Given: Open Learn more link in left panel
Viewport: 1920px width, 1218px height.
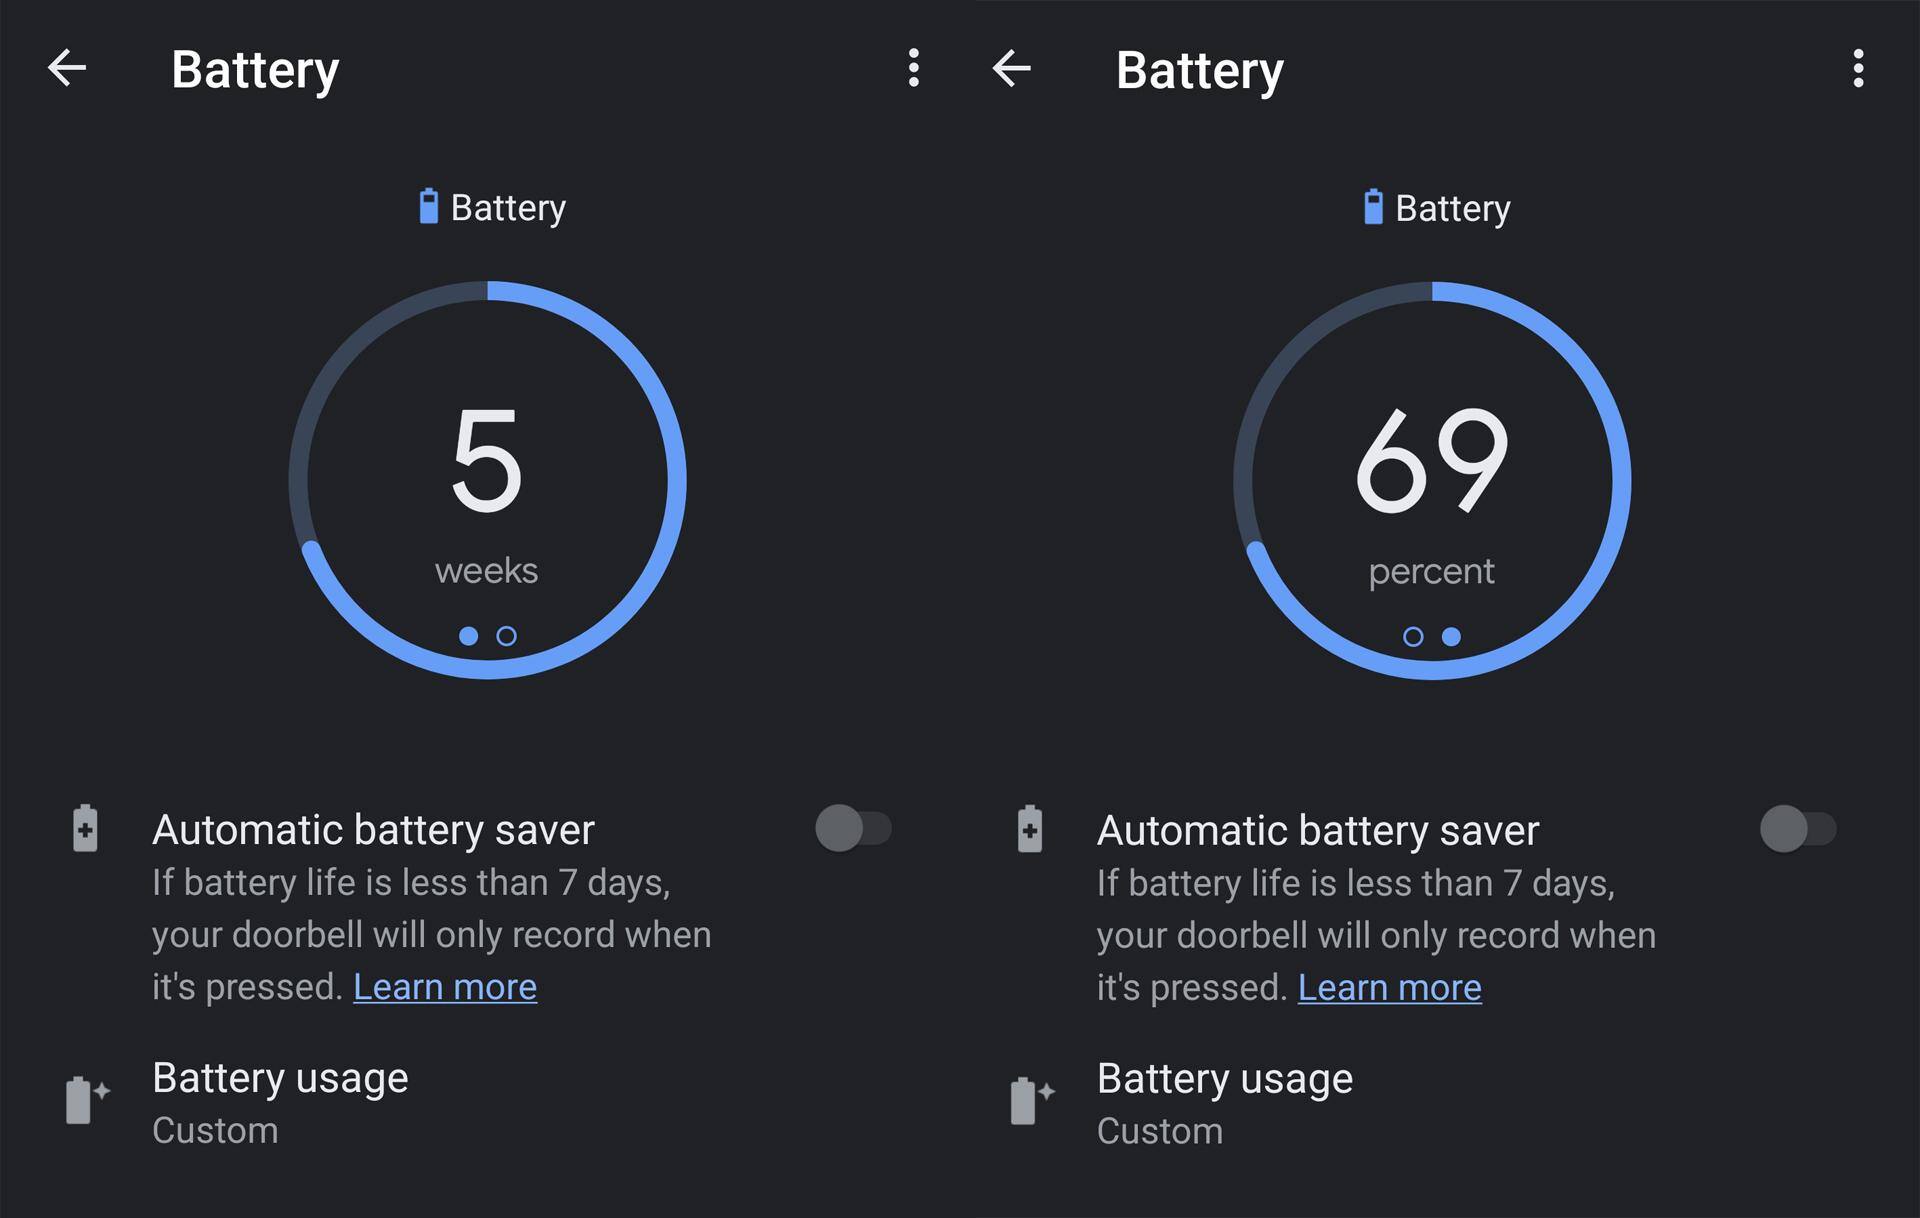Looking at the screenshot, I should pos(445,987).
